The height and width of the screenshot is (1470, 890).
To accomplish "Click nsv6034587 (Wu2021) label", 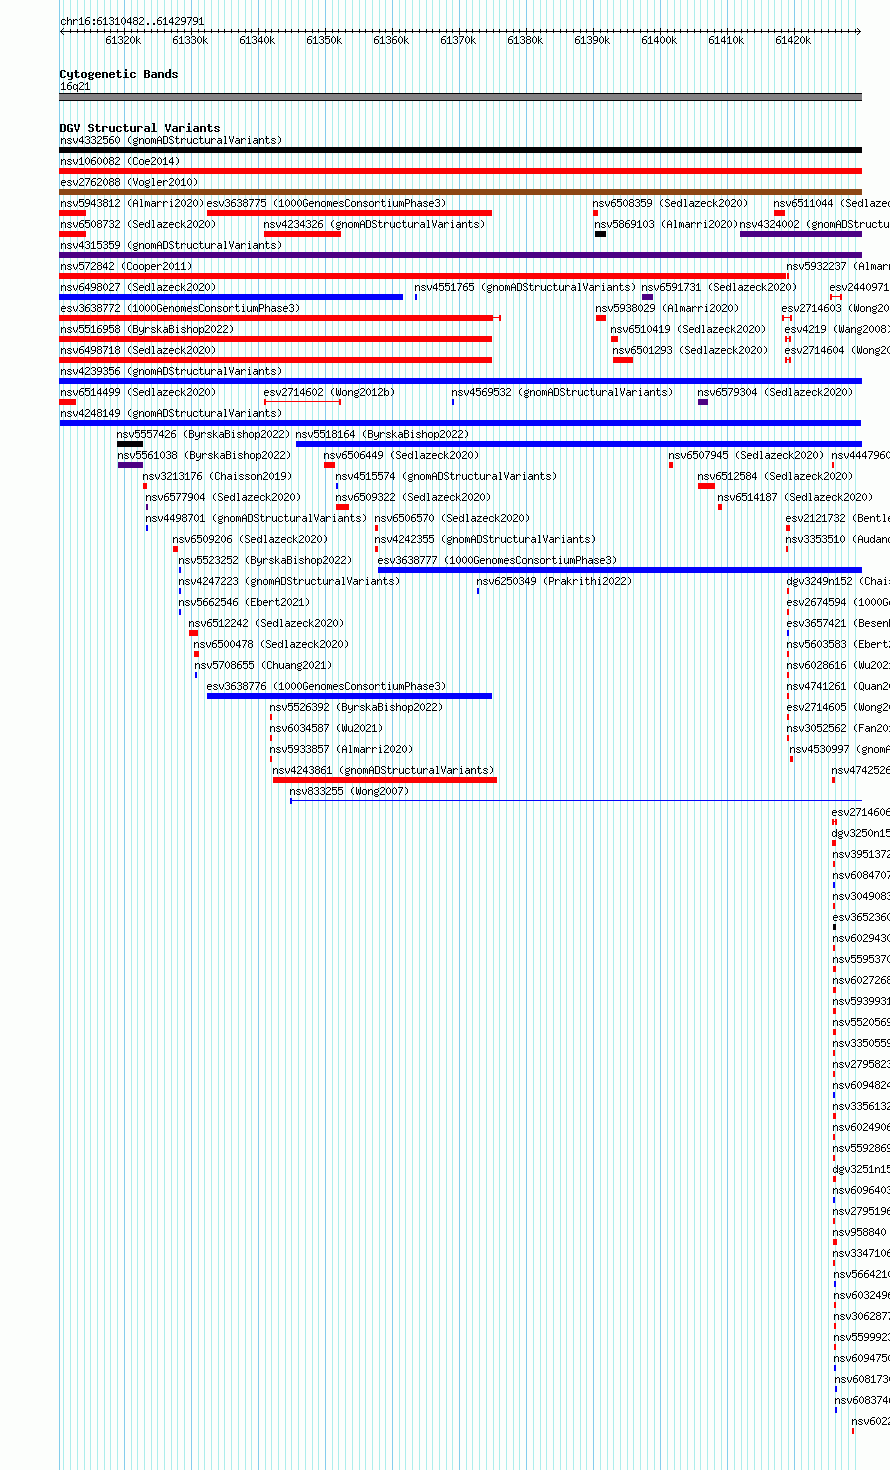I will click(x=326, y=728).
